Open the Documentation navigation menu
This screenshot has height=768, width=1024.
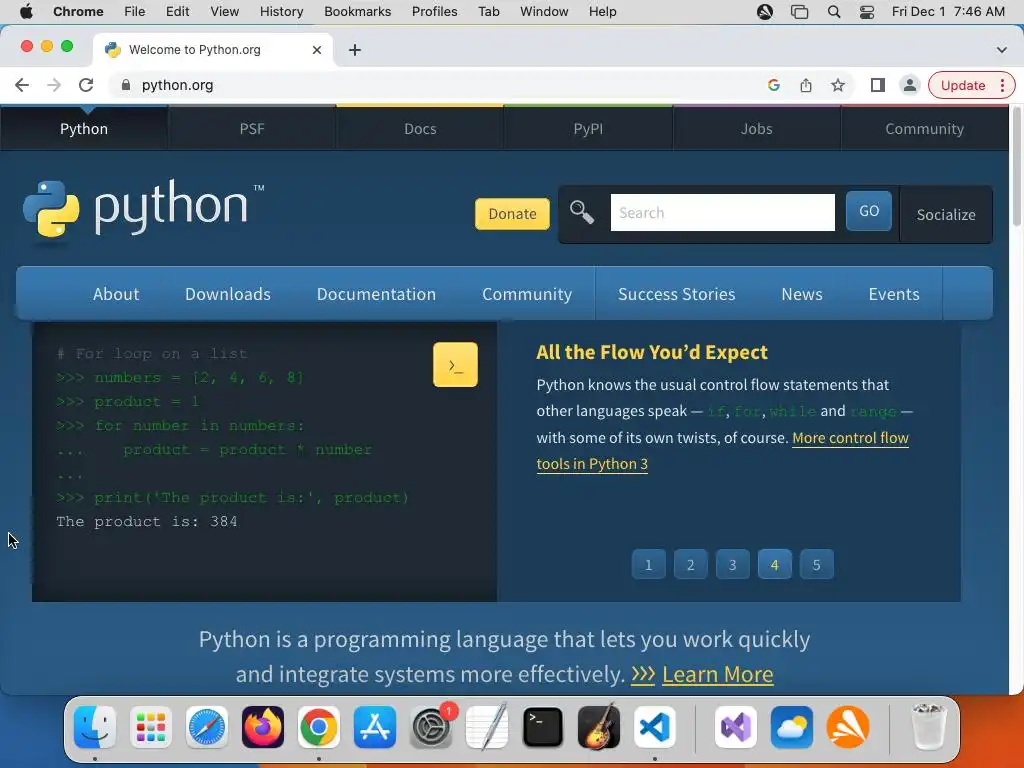tap(376, 294)
